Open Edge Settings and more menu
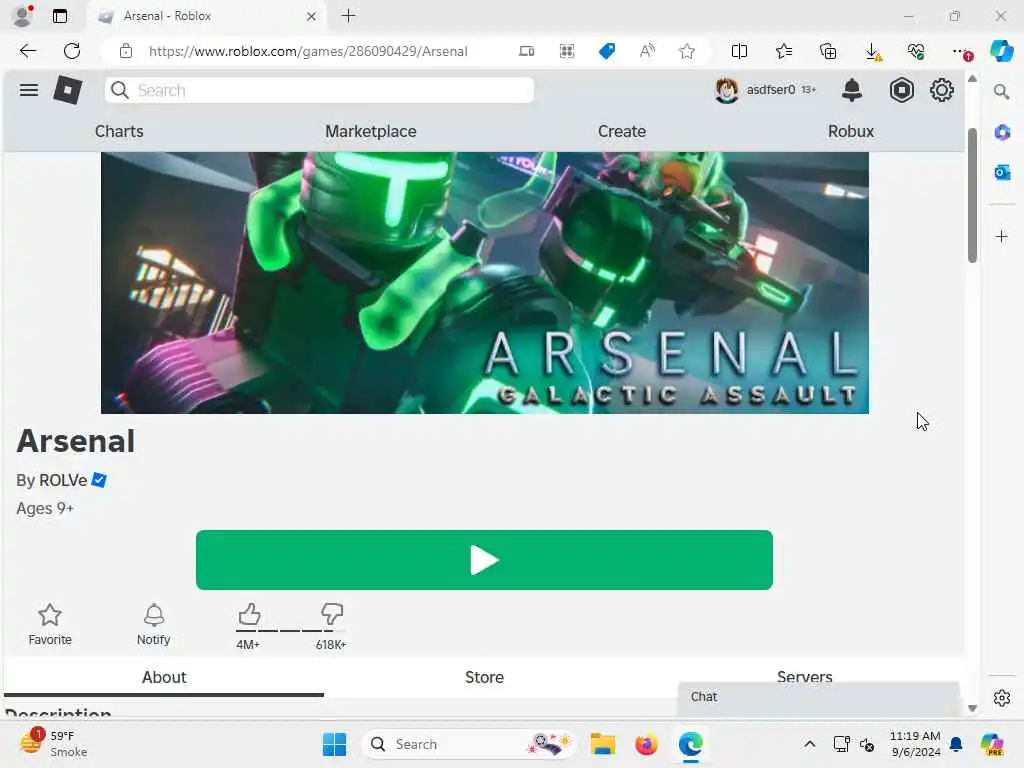The width and height of the screenshot is (1024, 768). click(961, 52)
